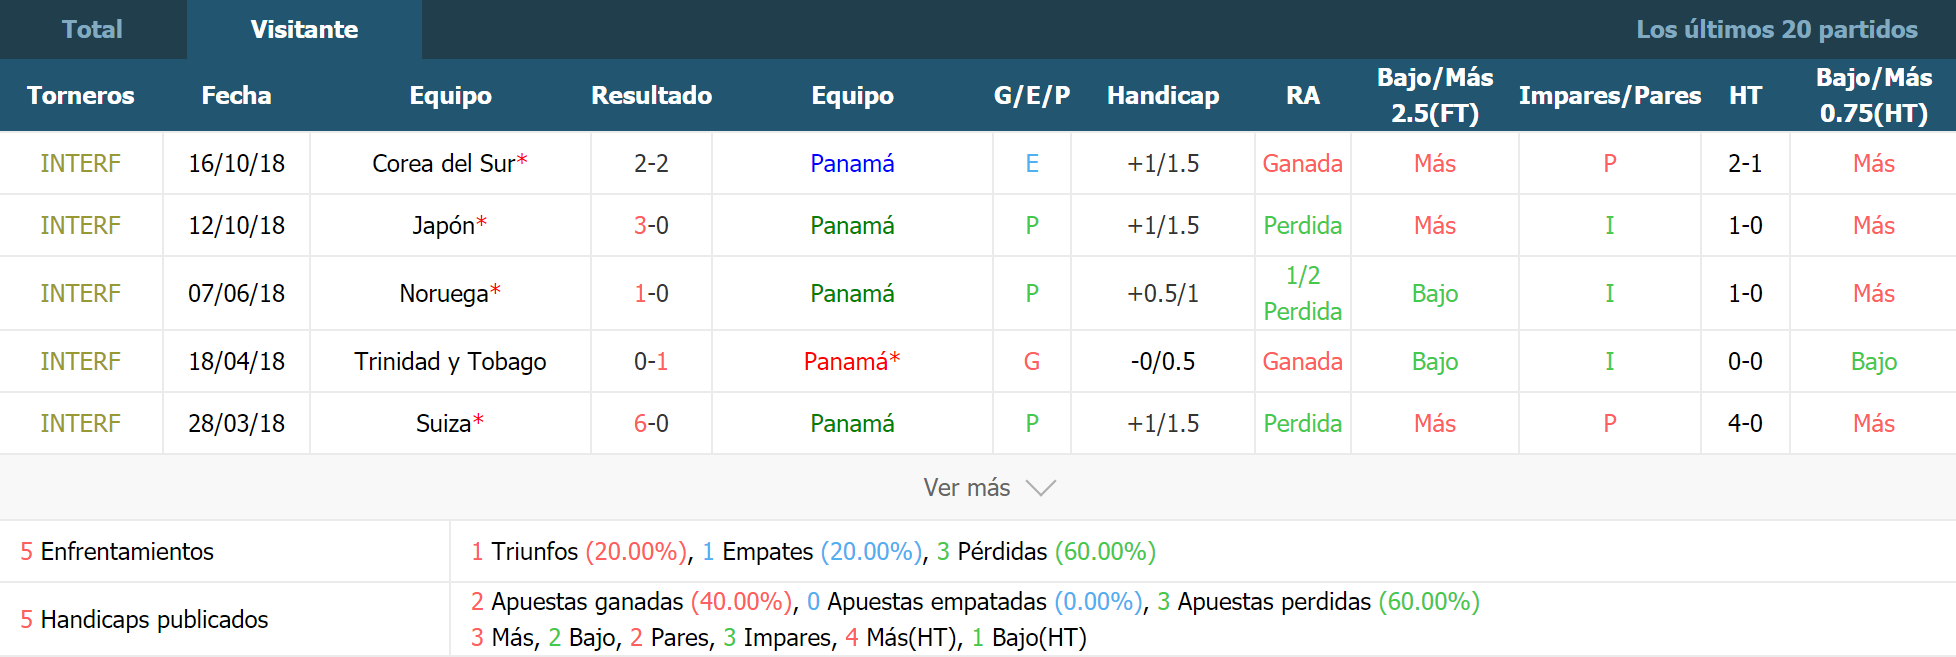Expand the Ver más chevron
Image resolution: width=1956 pixels, height=657 pixels.
click(x=1041, y=488)
